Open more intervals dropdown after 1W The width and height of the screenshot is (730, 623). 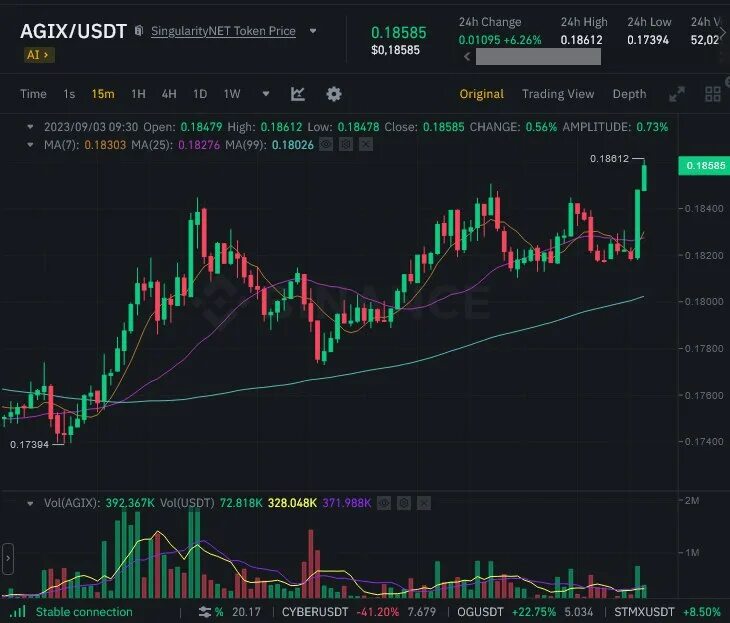pos(266,94)
